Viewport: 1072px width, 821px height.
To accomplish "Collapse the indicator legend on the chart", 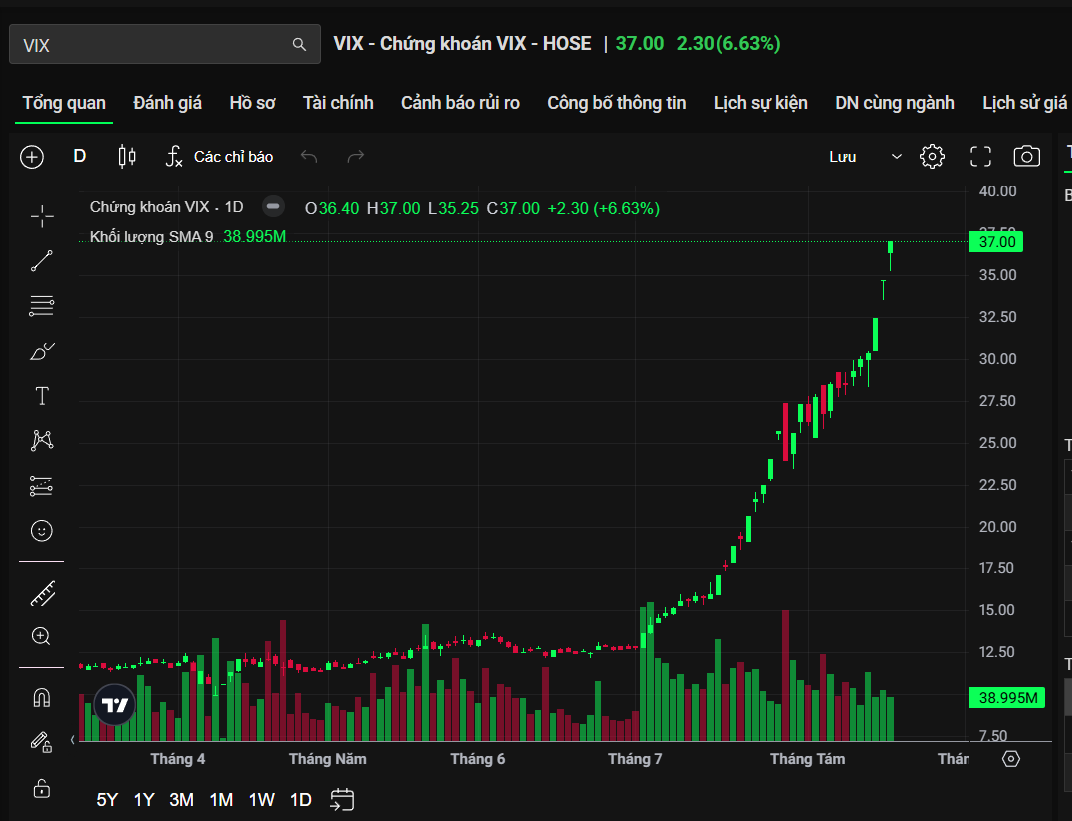I will coord(273,206).
